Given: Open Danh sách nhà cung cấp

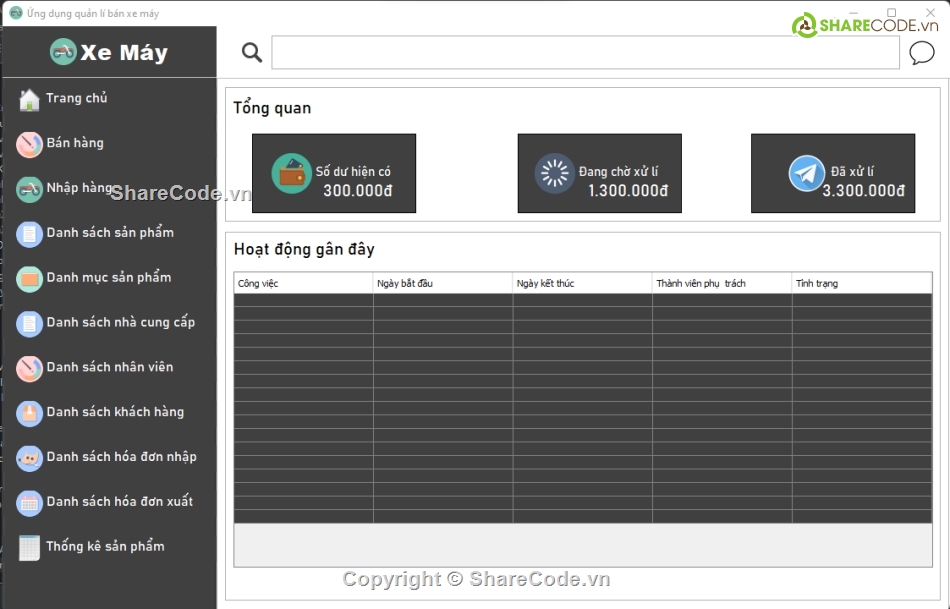Looking at the screenshot, I should pyautogui.click(x=120, y=323).
